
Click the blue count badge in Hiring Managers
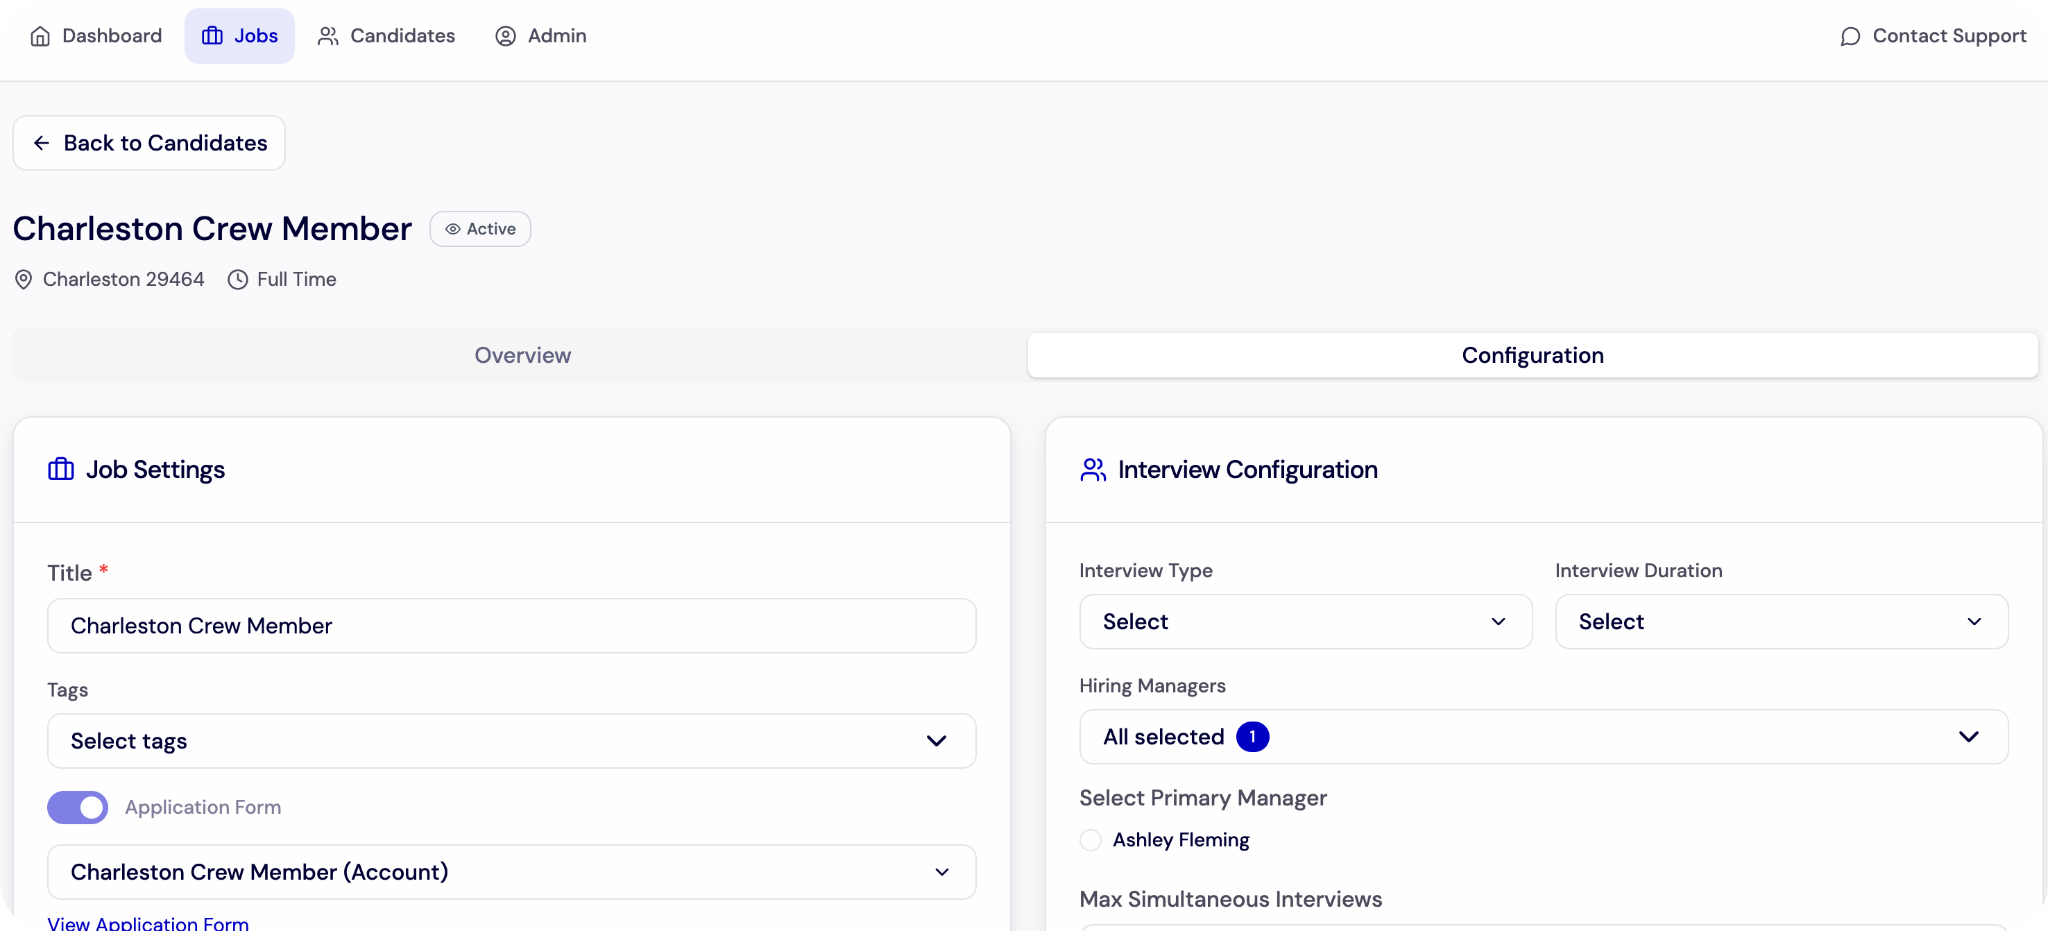[1252, 737]
